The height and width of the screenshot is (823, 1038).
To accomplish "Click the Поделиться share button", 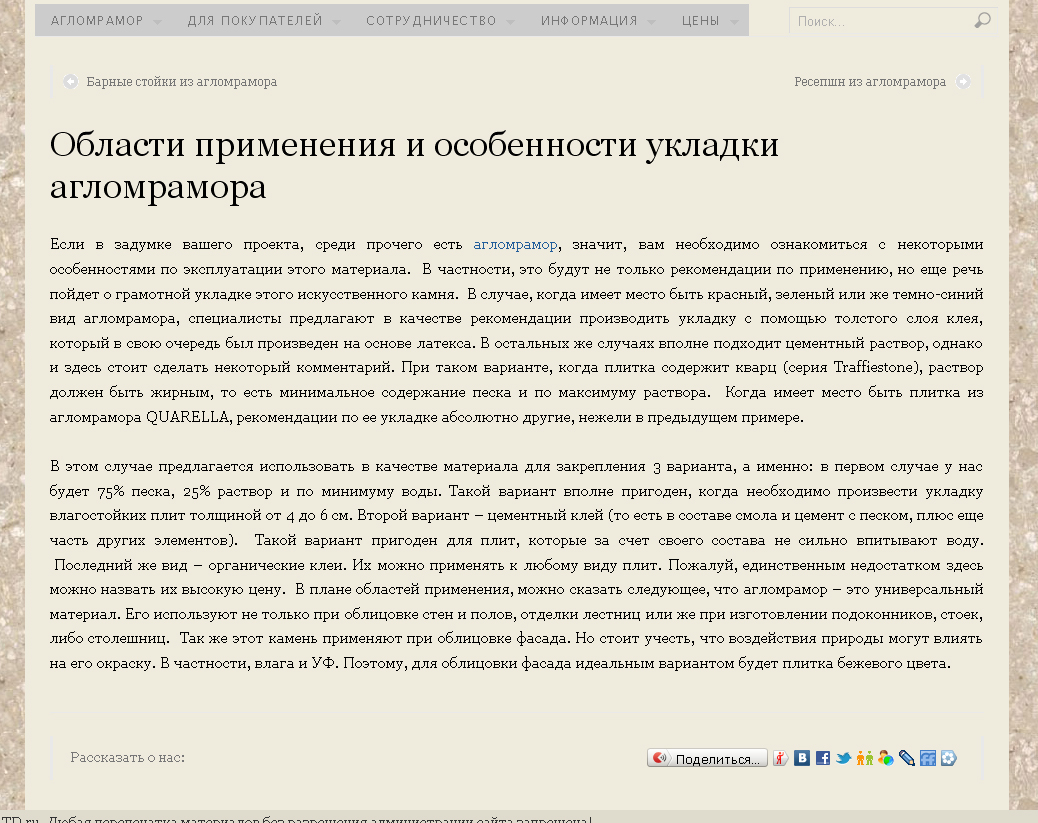I will (x=707, y=758).
